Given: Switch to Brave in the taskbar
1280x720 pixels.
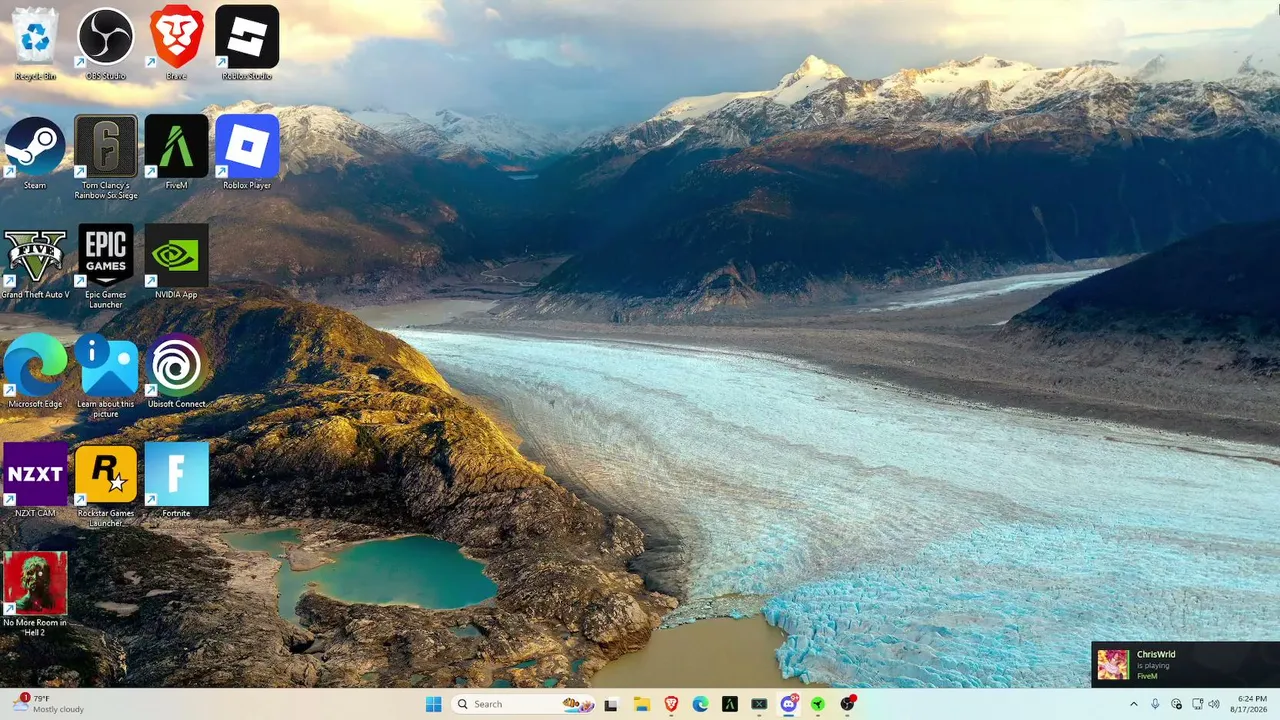Looking at the screenshot, I should (x=671, y=704).
